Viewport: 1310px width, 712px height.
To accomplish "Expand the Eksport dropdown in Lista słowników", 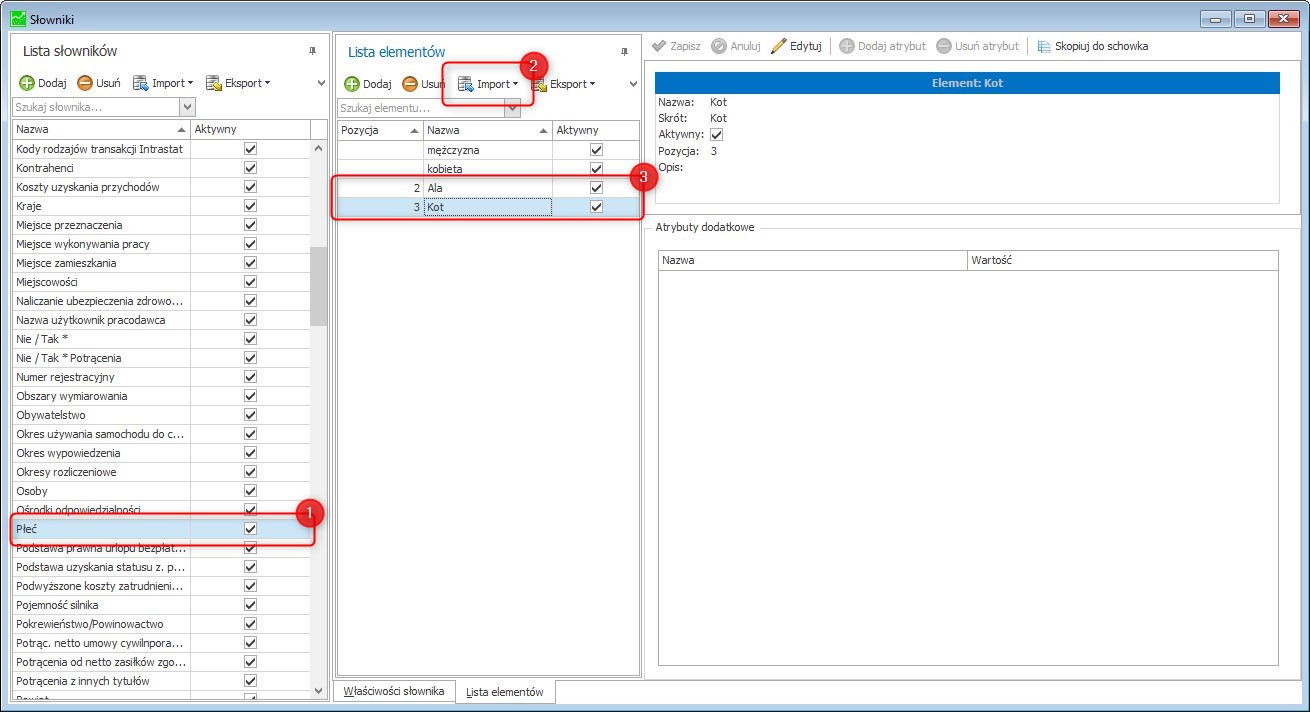I will pos(238,83).
